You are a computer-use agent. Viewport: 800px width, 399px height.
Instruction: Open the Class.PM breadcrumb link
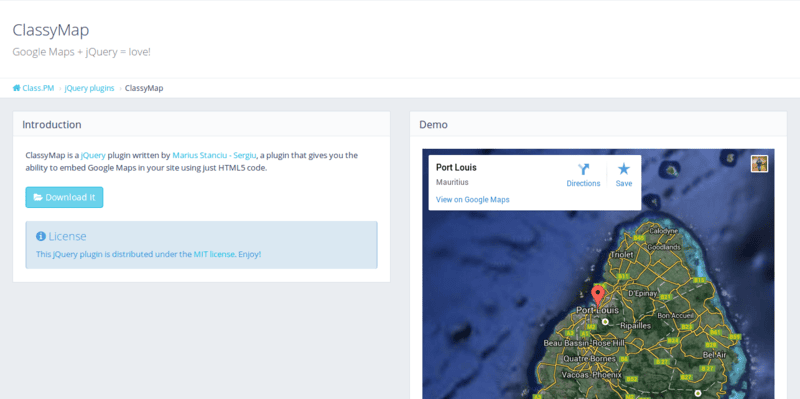point(38,88)
